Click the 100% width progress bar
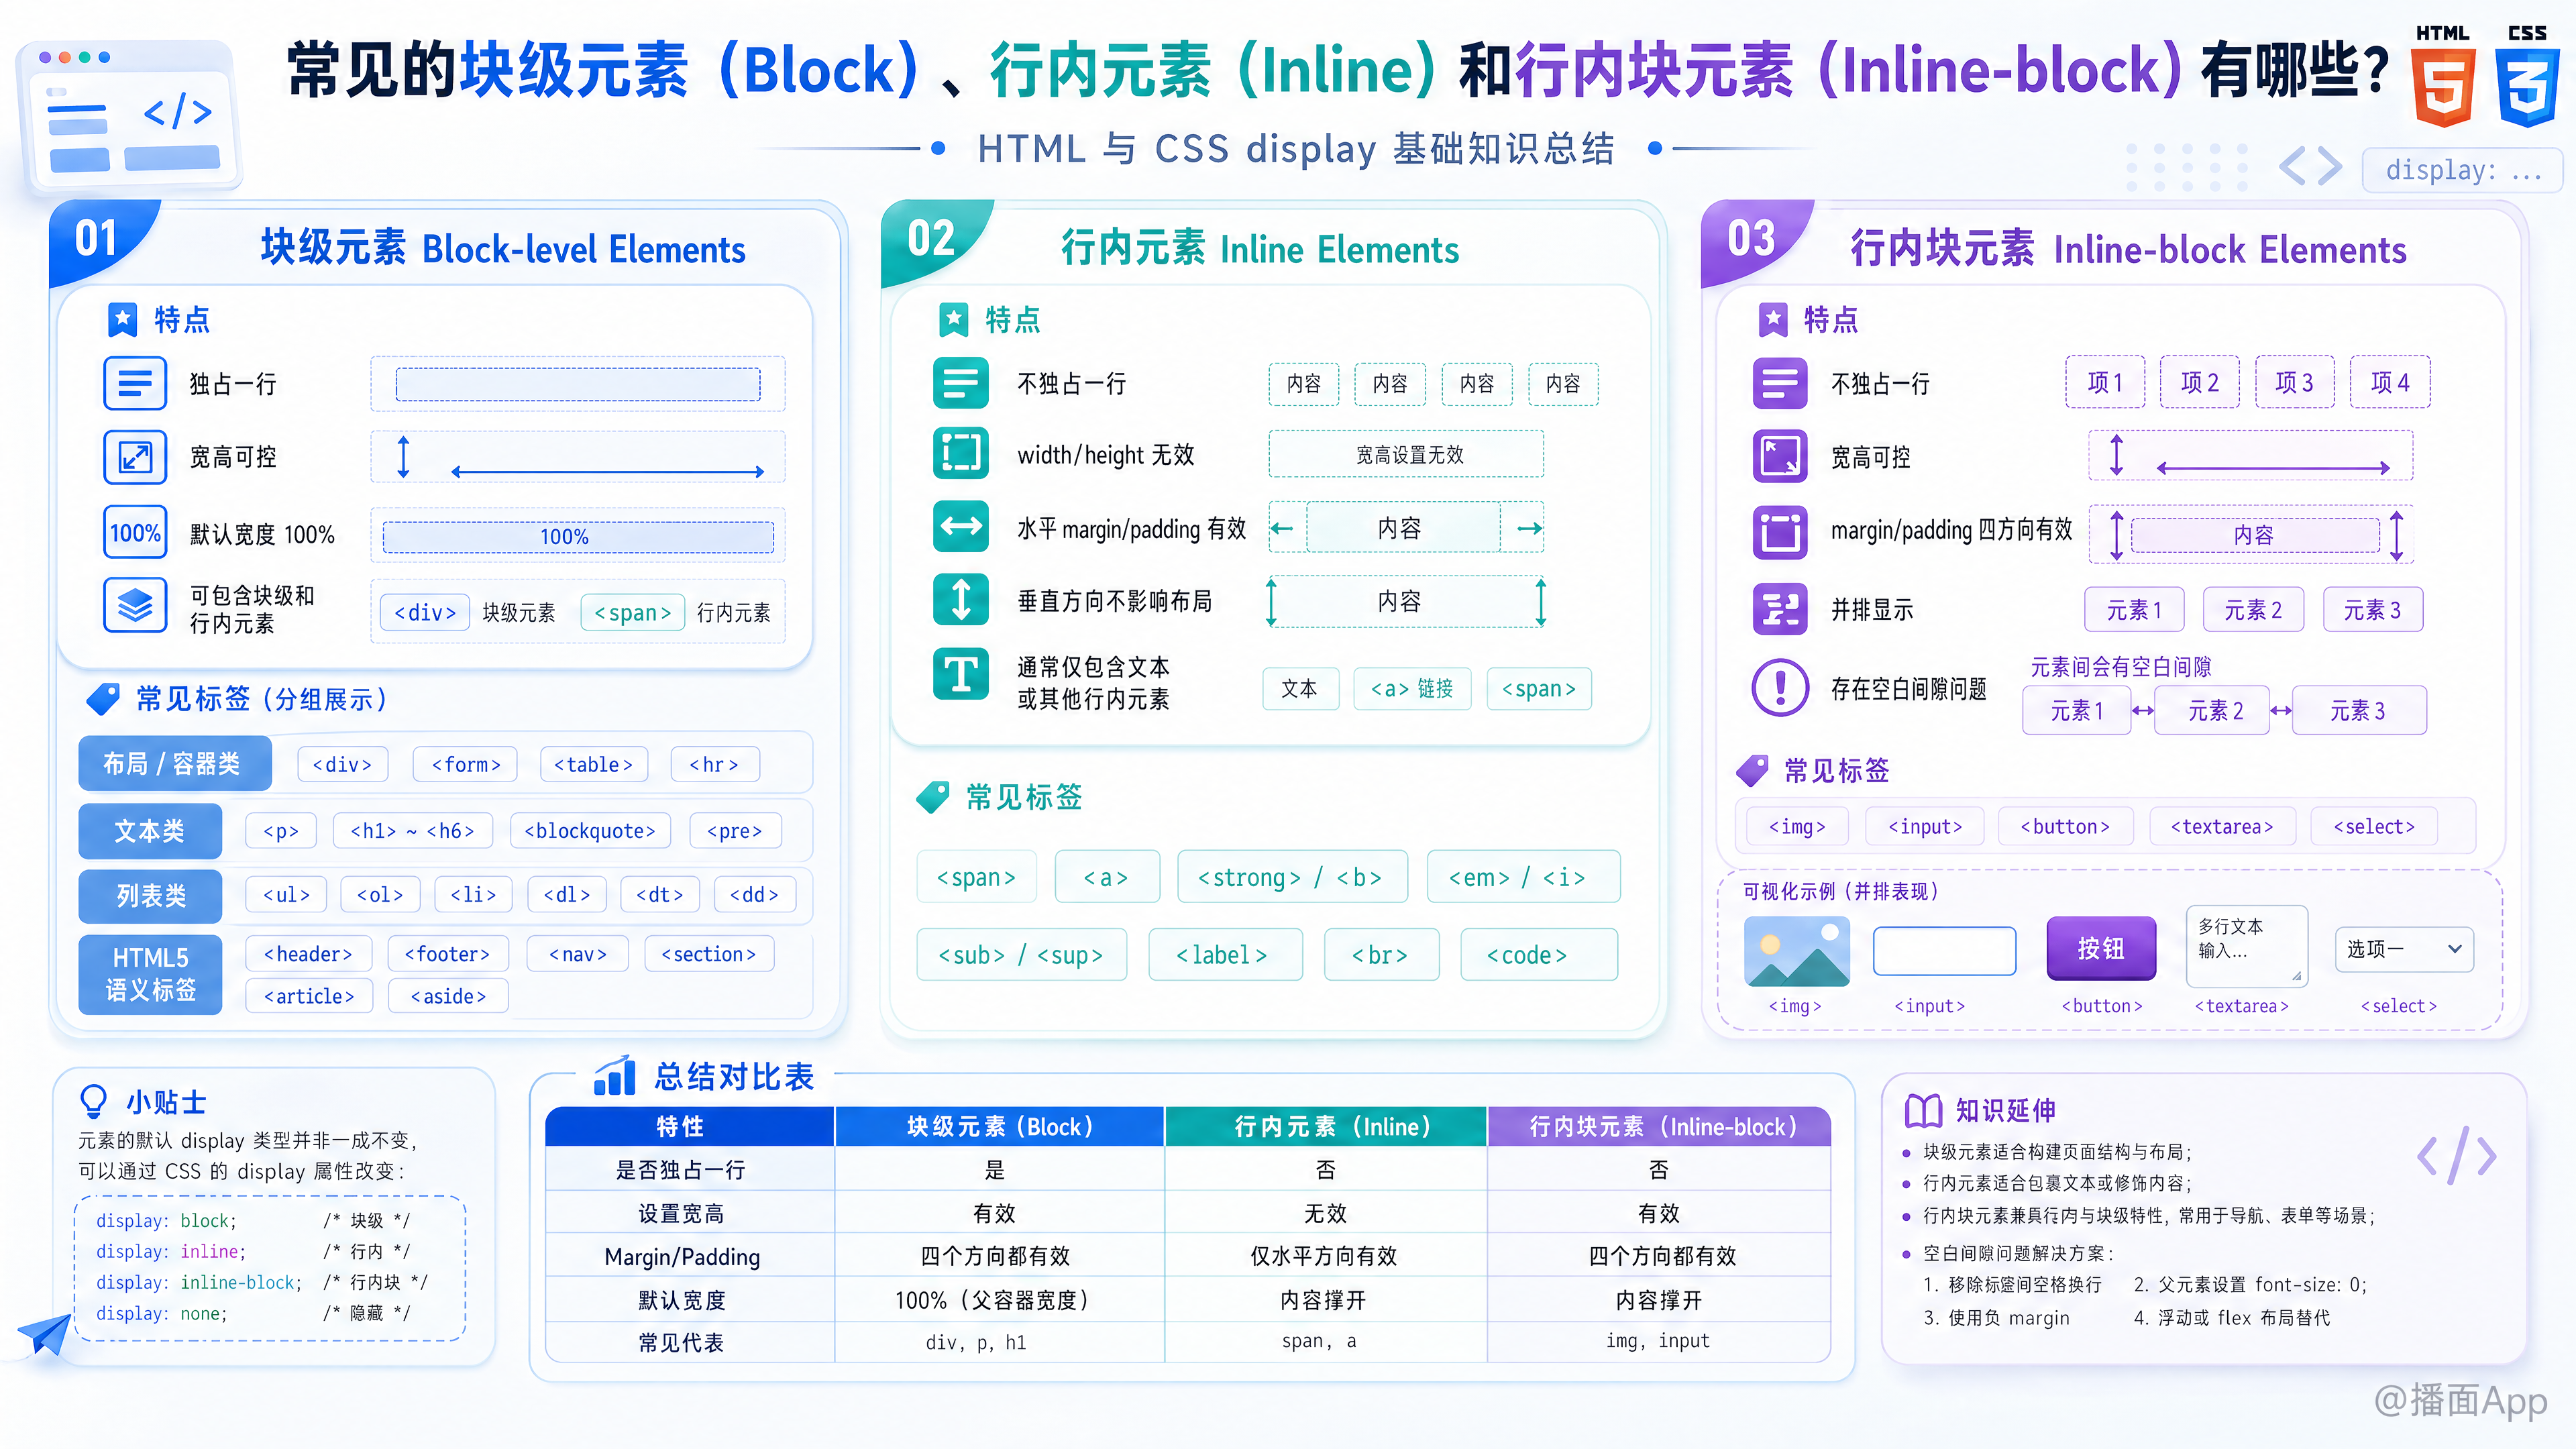Viewport: 2576px width, 1449px height. pos(578,537)
